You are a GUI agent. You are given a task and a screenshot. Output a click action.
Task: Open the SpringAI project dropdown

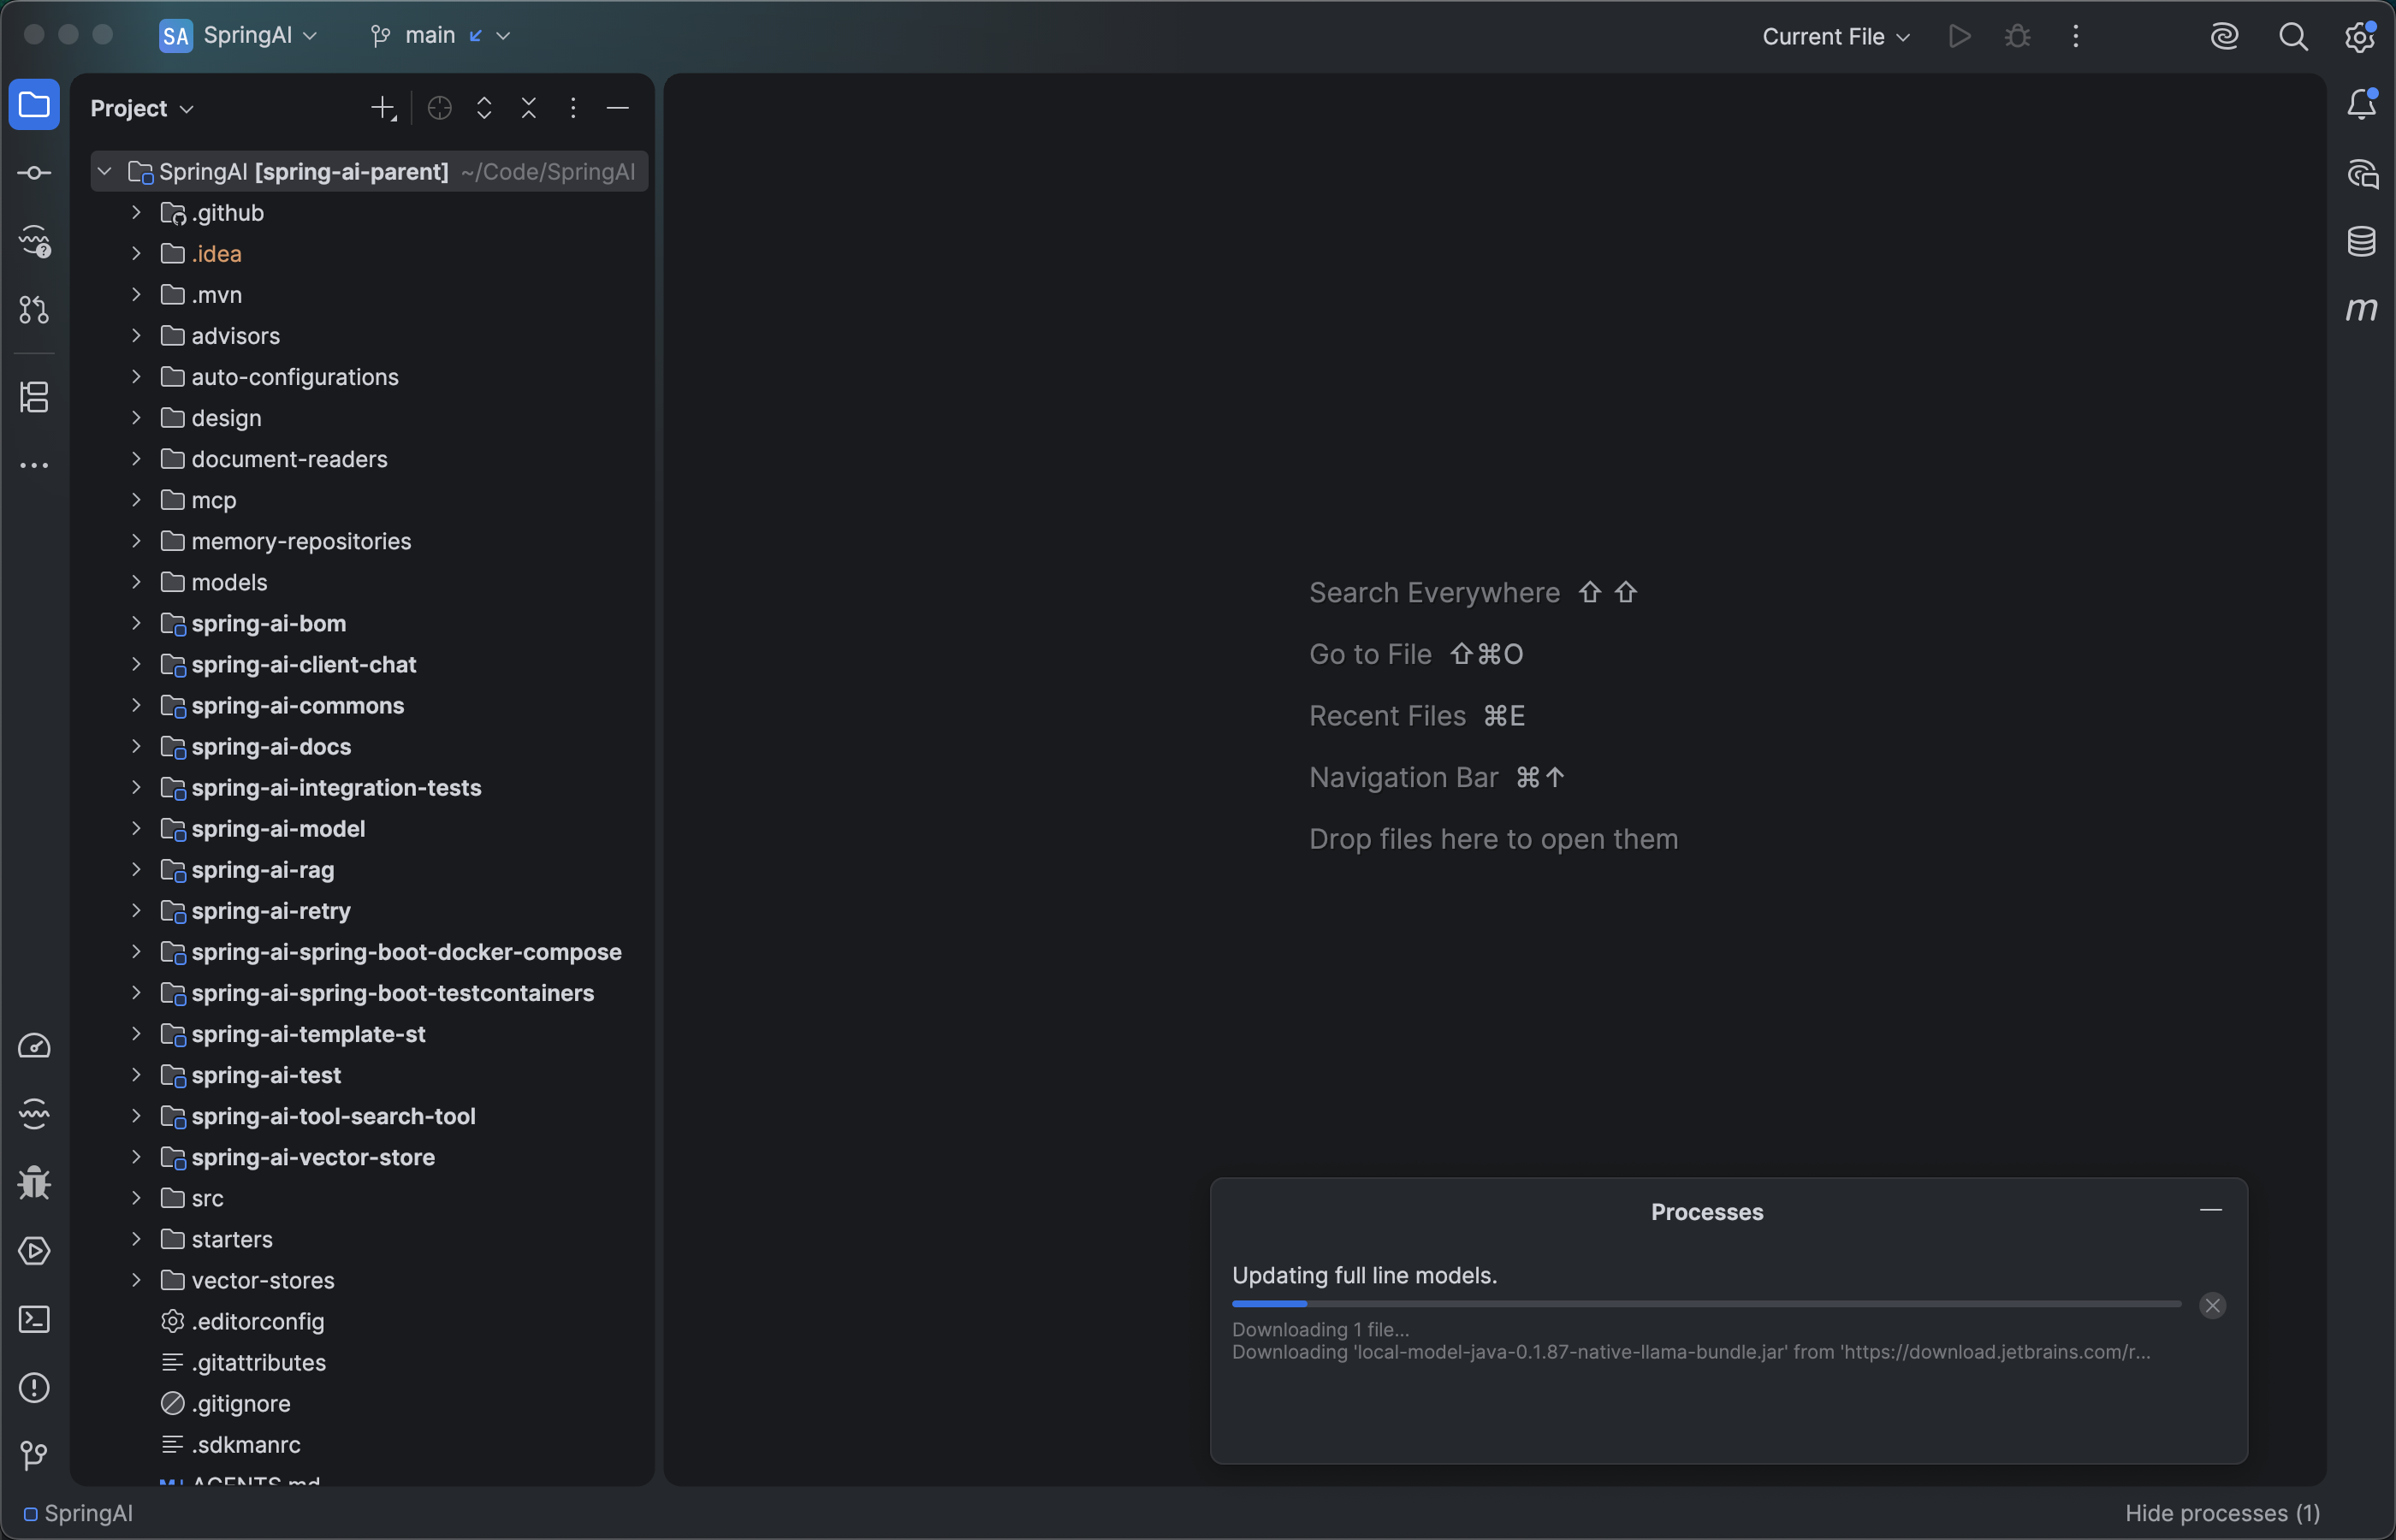point(239,36)
